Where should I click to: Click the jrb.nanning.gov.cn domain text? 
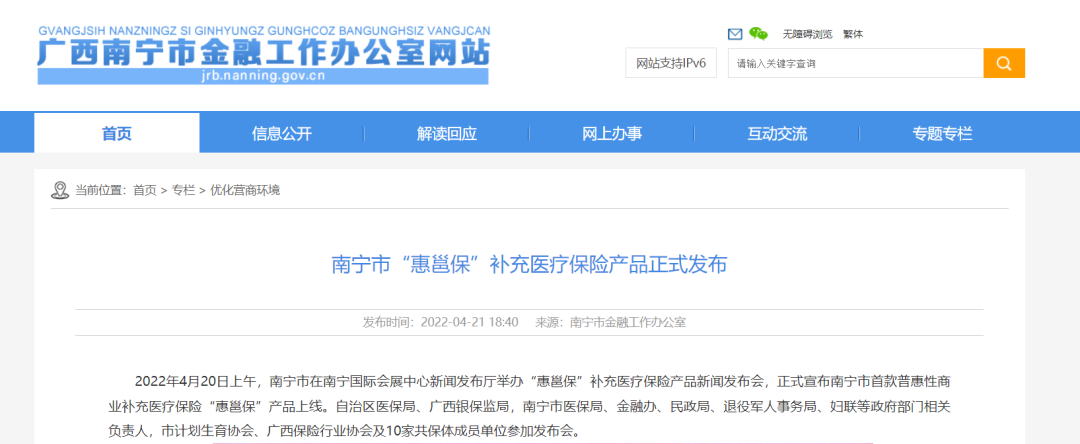[x=263, y=76]
